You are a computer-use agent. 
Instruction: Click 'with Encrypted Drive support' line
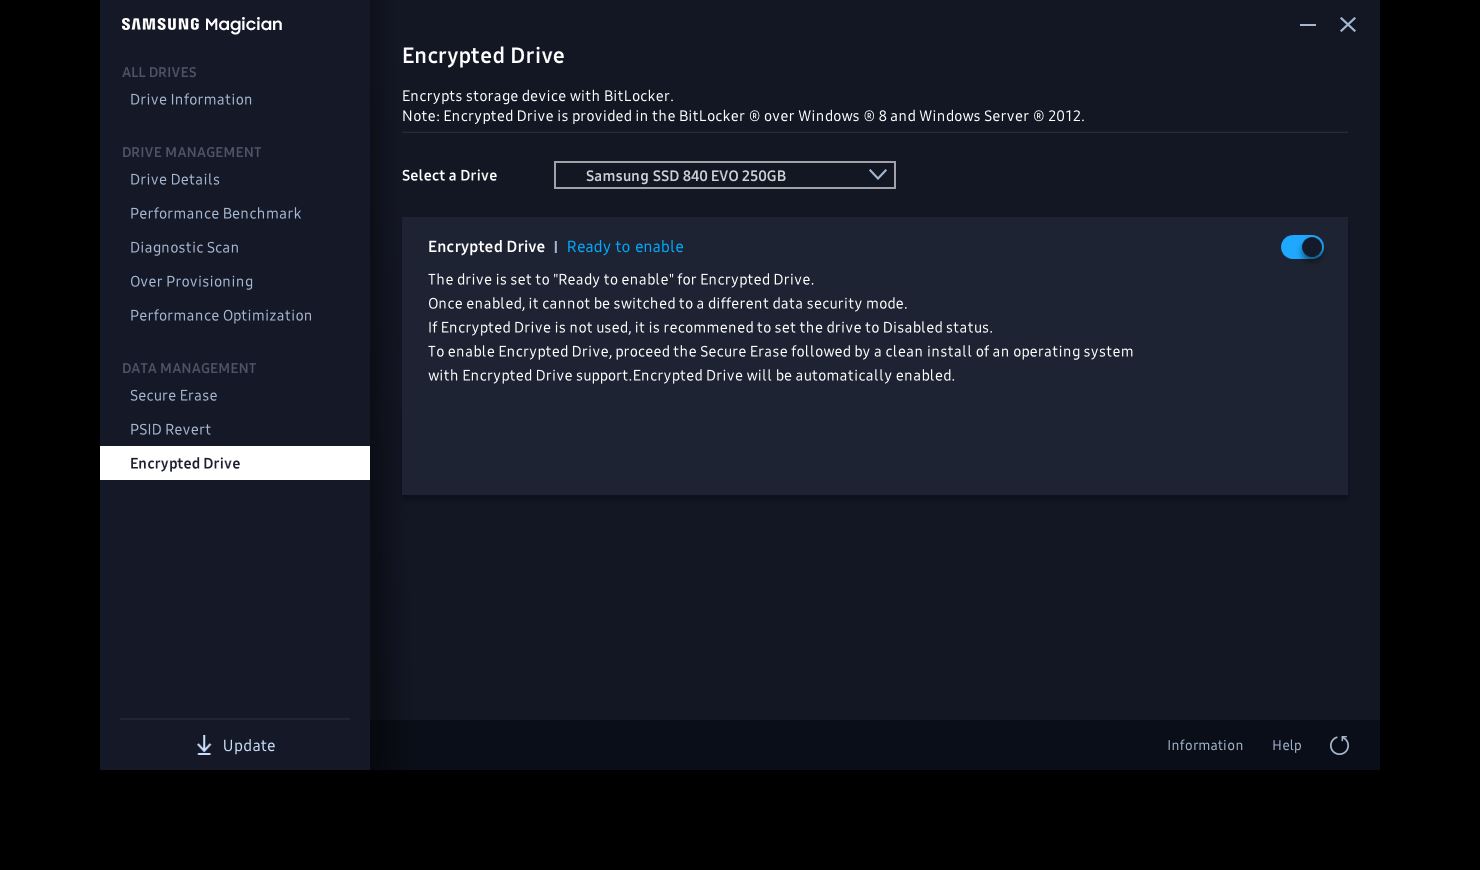pyautogui.click(x=691, y=375)
